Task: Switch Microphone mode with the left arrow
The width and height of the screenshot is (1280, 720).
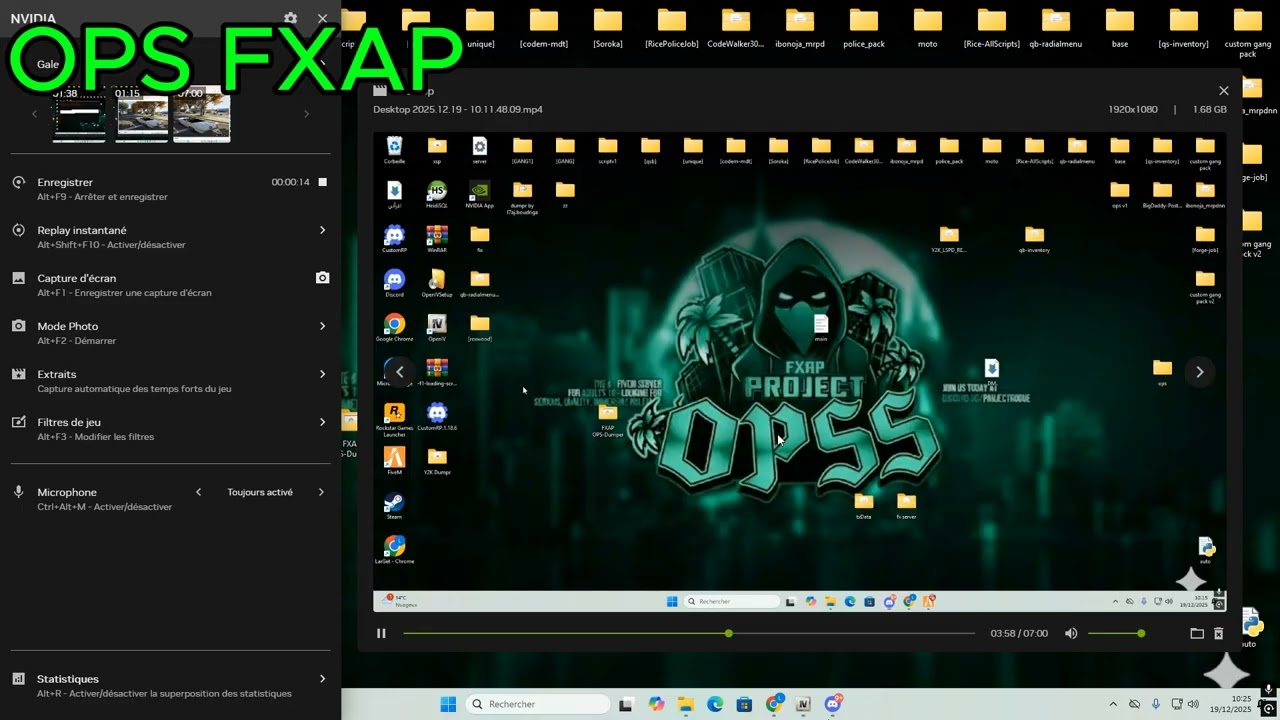Action: click(199, 492)
